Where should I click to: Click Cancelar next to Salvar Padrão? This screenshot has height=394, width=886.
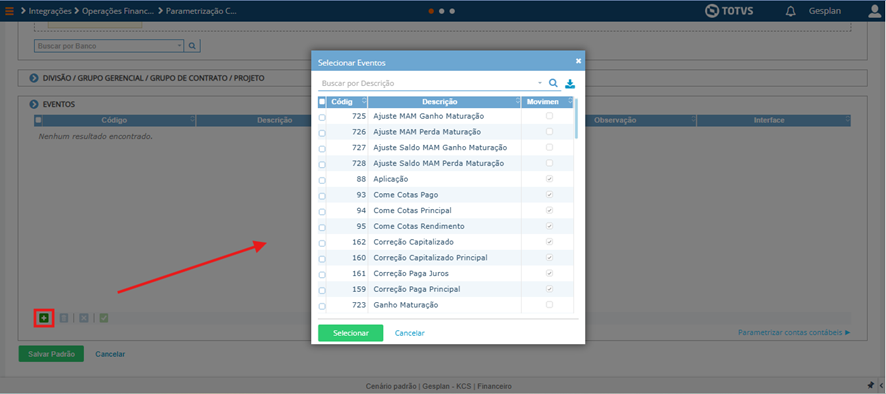click(110, 354)
